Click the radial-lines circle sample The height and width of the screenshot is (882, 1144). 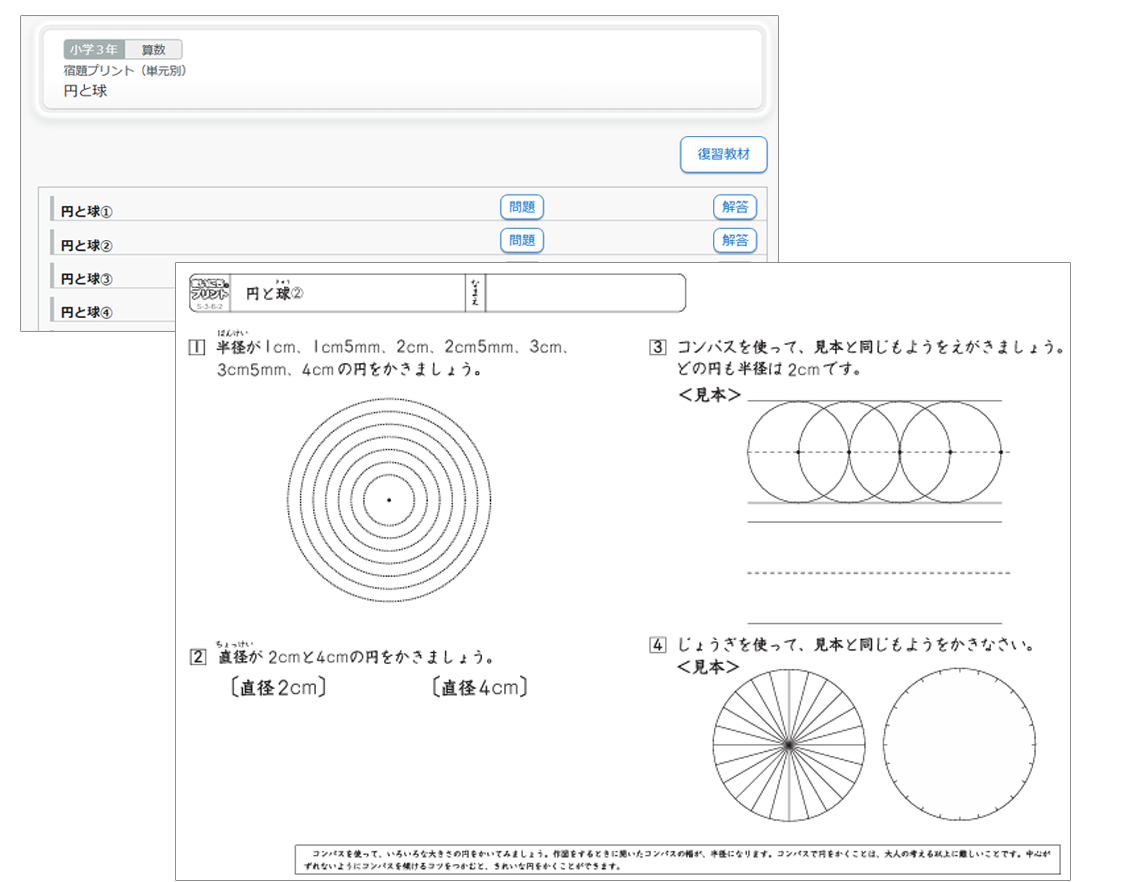(x=789, y=745)
